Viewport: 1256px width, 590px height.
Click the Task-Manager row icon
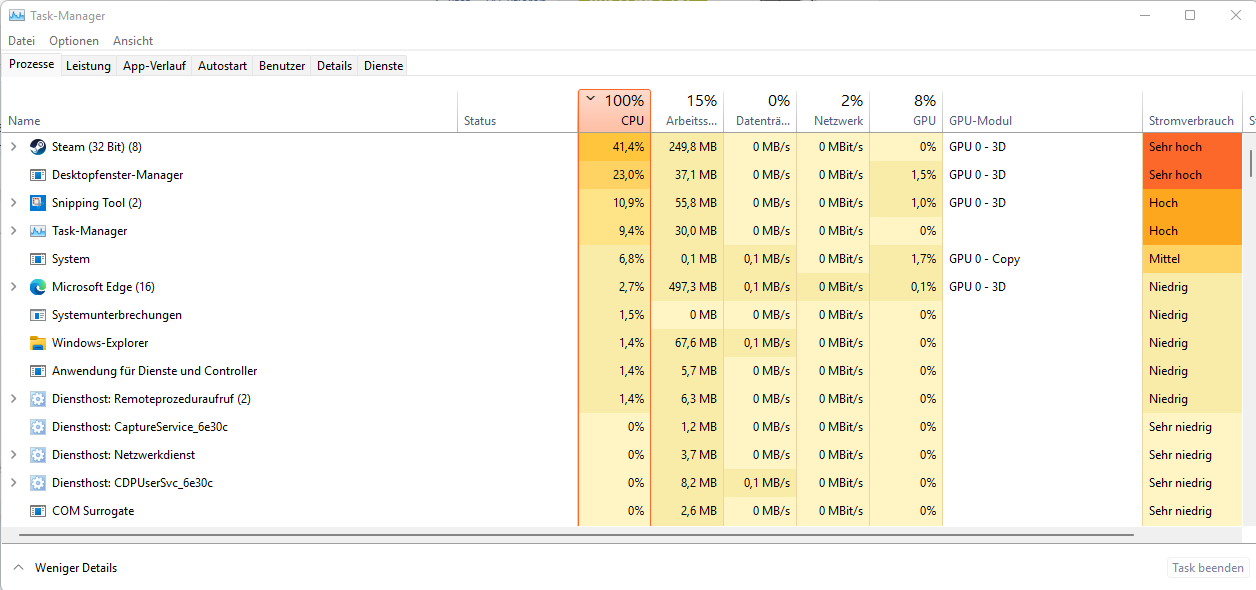38,231
